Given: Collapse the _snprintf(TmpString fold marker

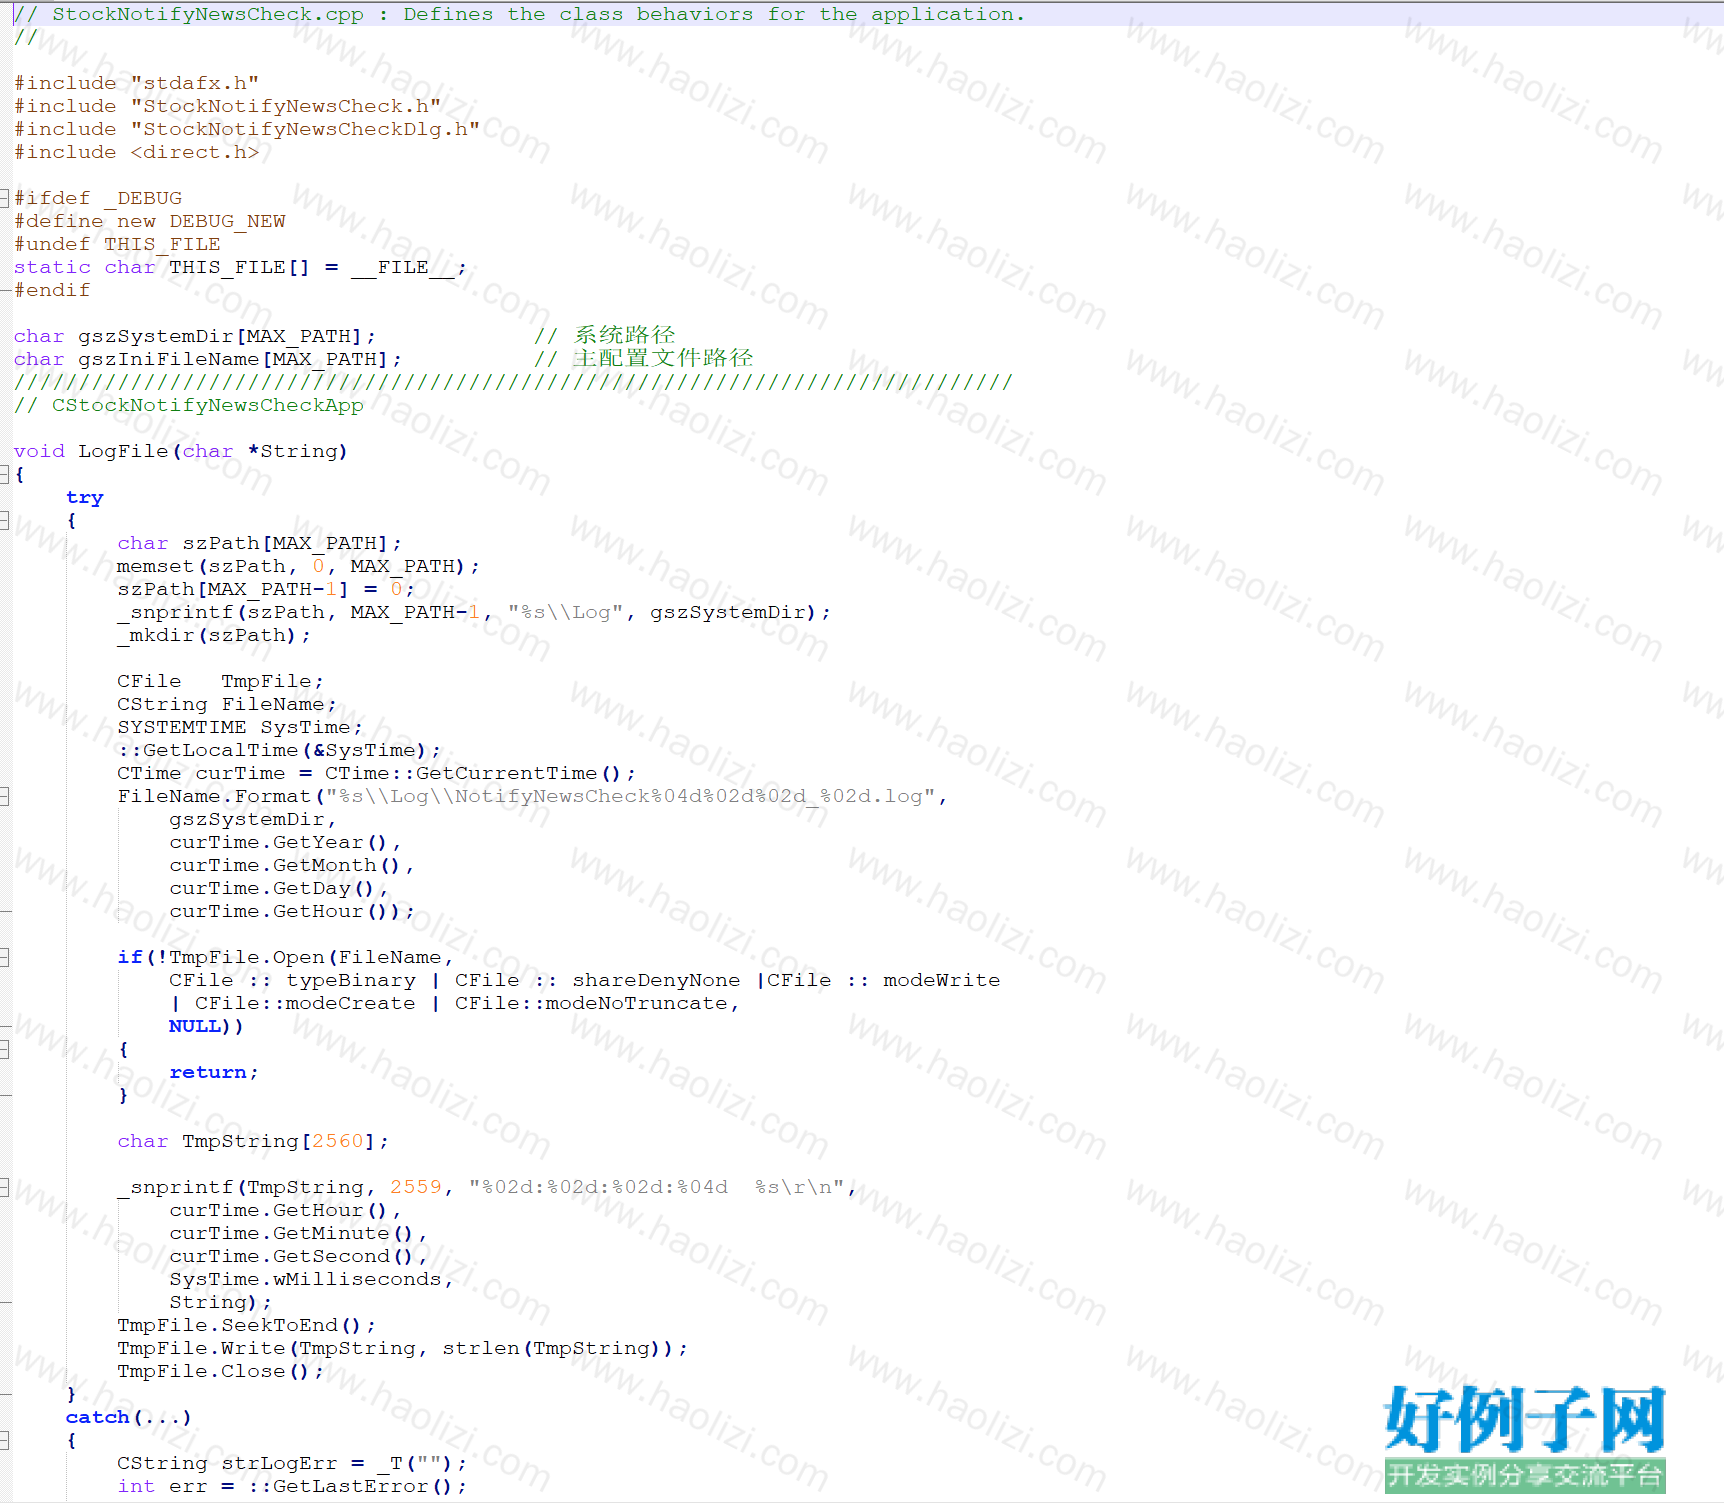Looking at the screenshot, I should [5, 1187].
